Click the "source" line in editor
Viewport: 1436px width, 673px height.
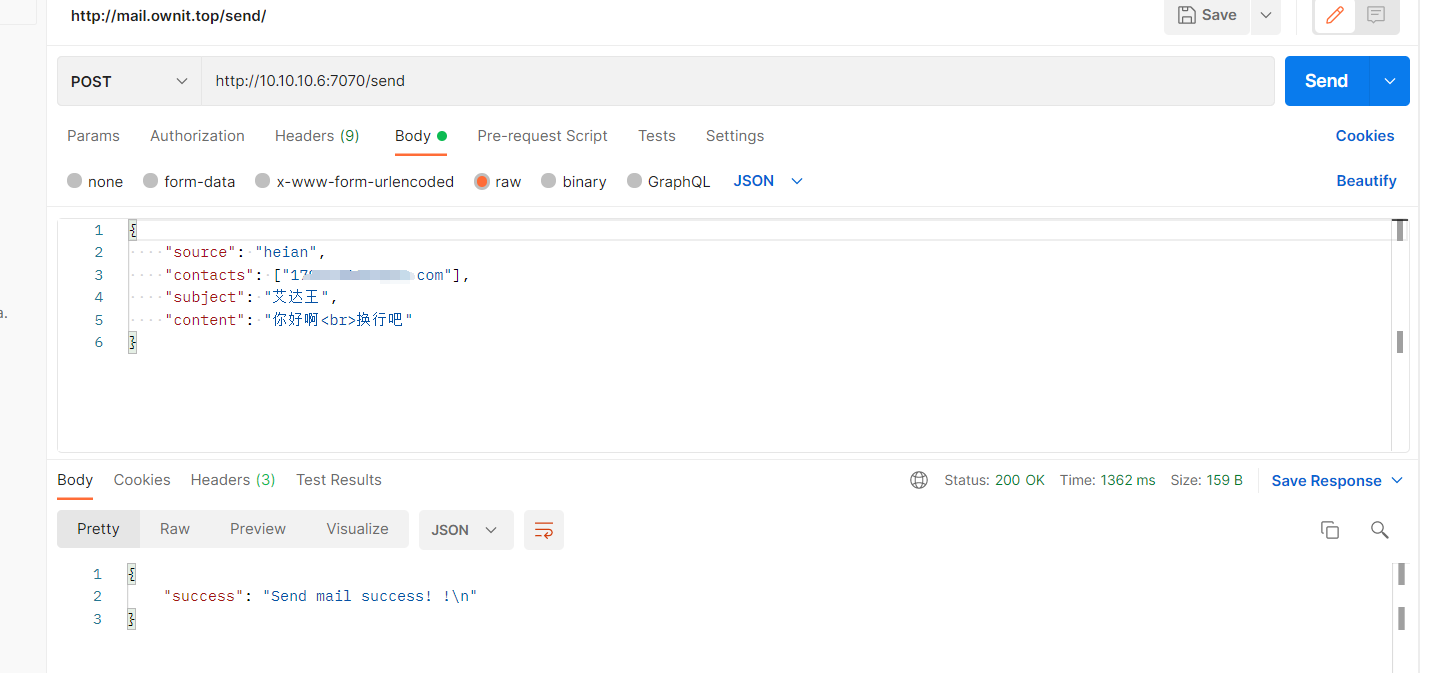pyautogui.click(x=245, y=252)
